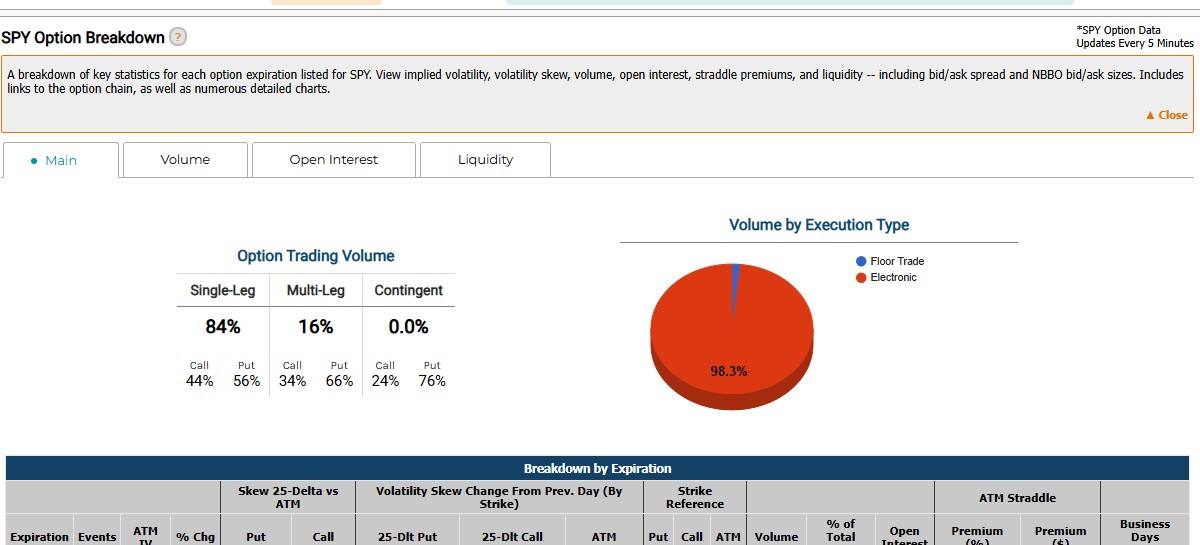Sort by the Events column

click(98, 537)
